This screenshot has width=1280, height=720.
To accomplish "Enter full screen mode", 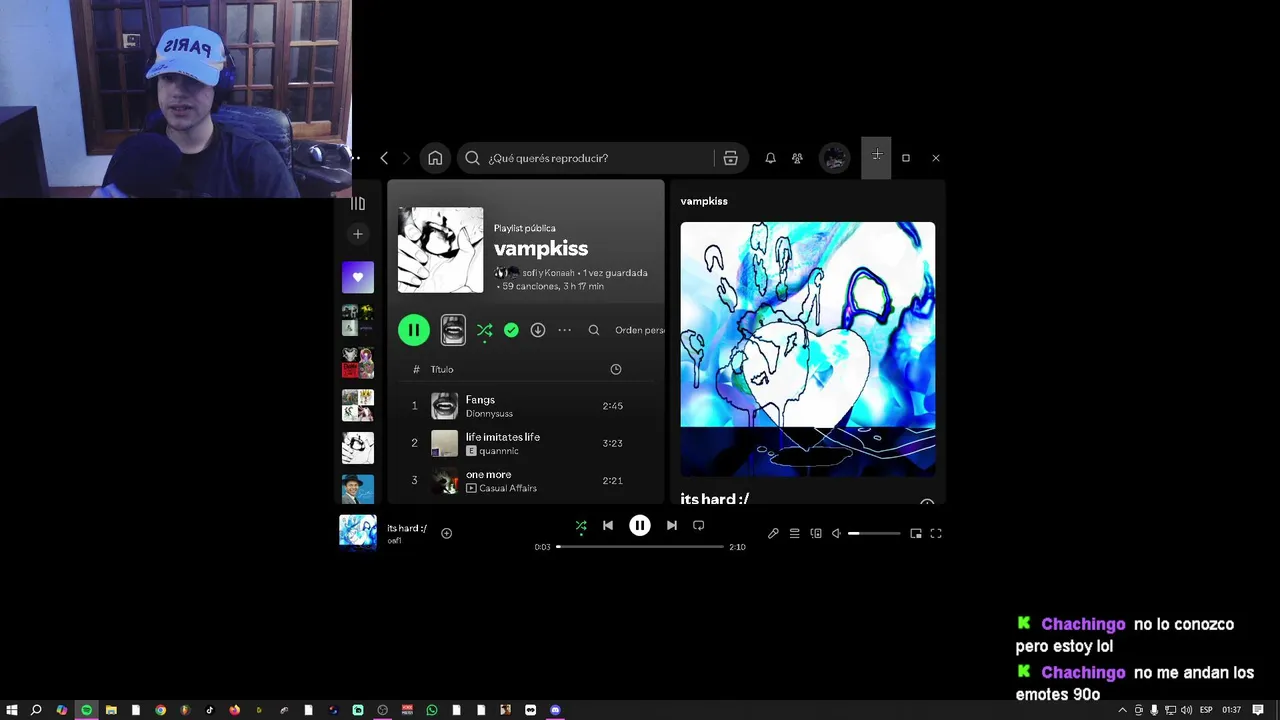I will 936,534.
